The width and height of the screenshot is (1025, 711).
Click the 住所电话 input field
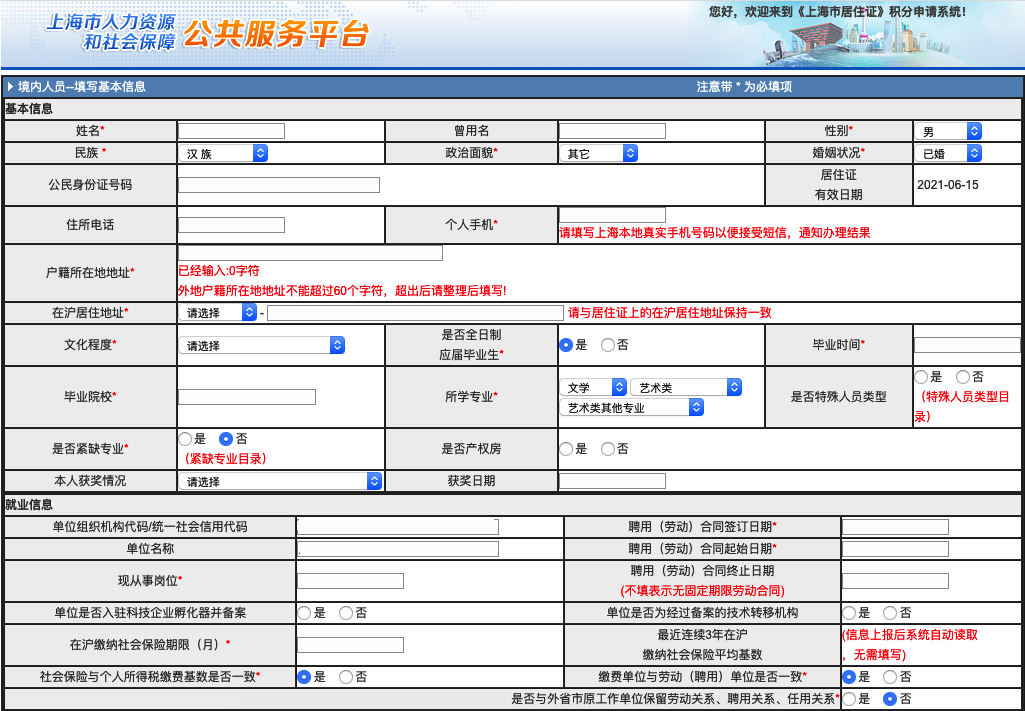pos(231,225)
